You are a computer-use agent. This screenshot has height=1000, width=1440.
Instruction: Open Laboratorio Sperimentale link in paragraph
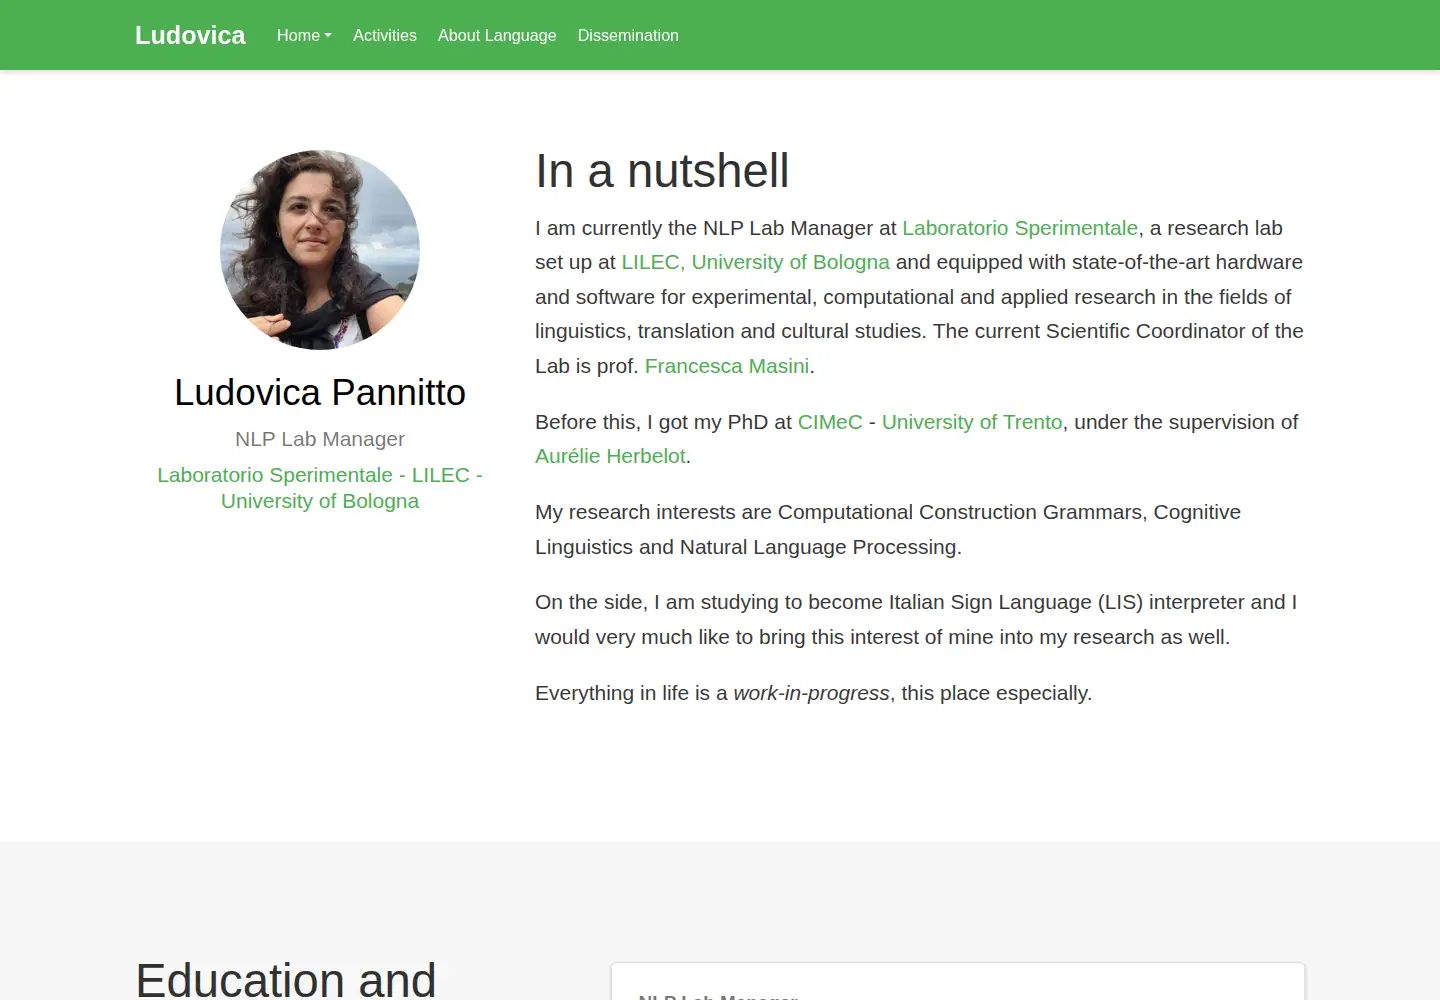[1020, 228]
